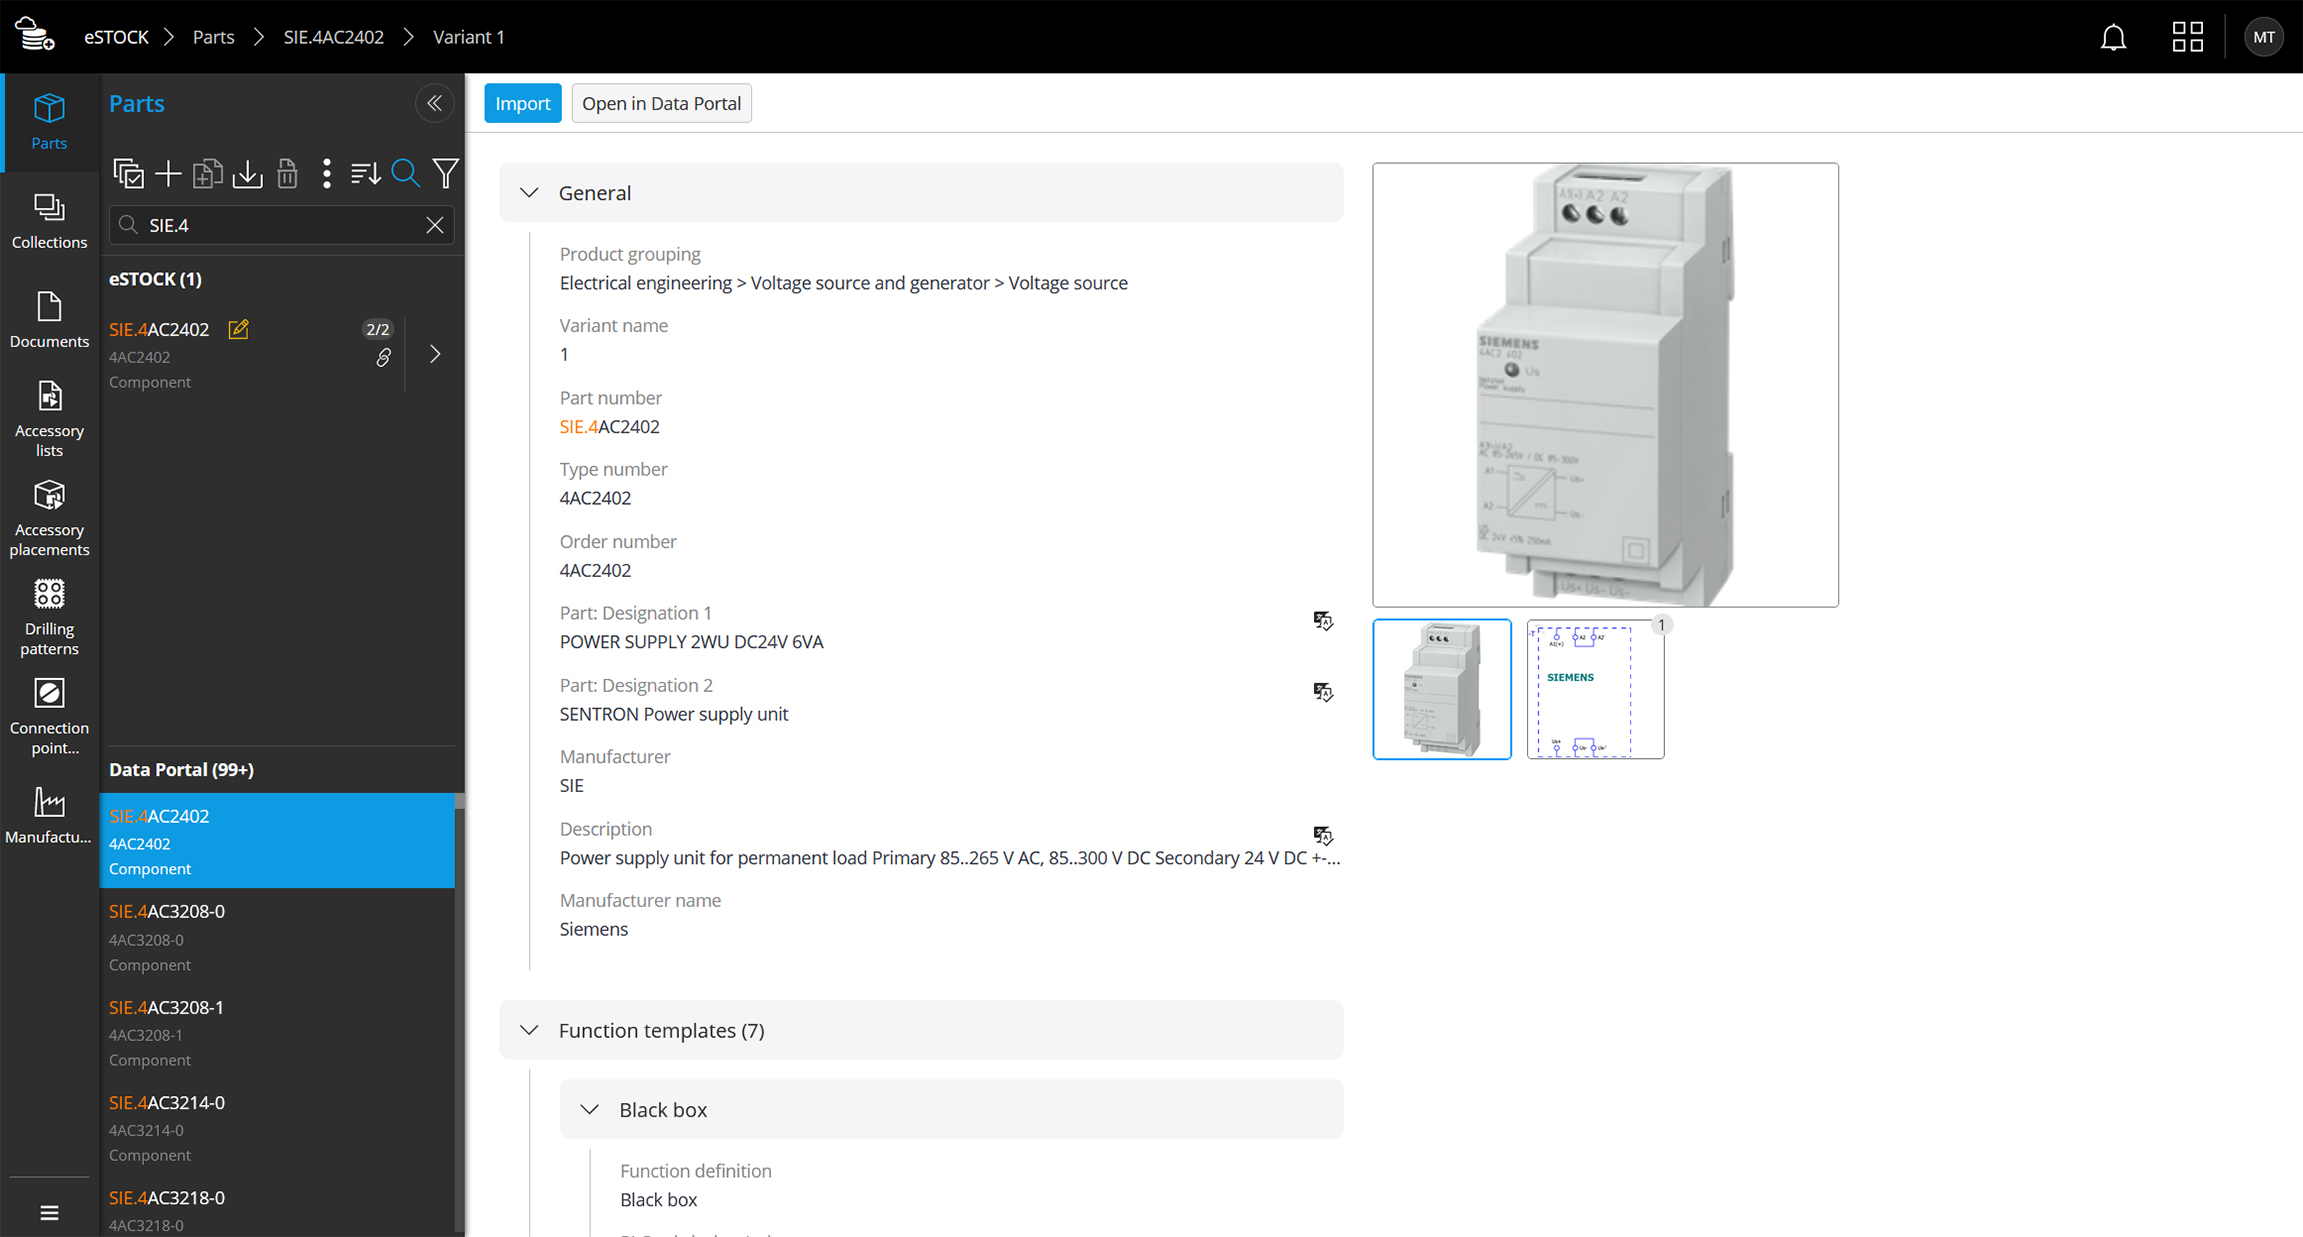This screenshot has width=2303, height=1237.
Task: Click the Import button
Action: pyautogui.click(x=522, y=102)
